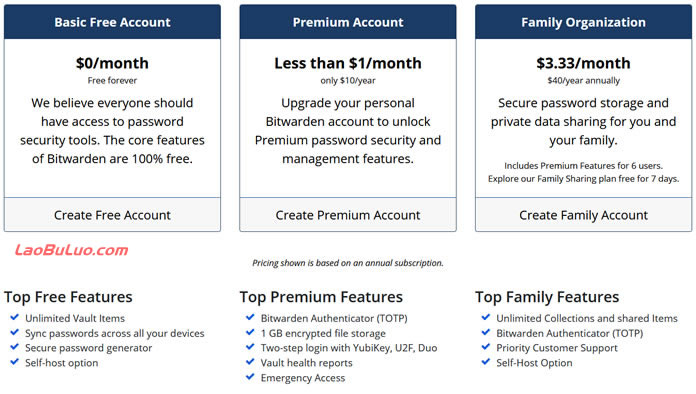Click the Family Organization header
This screenshot has width=696, height=394.
[583, 22]
